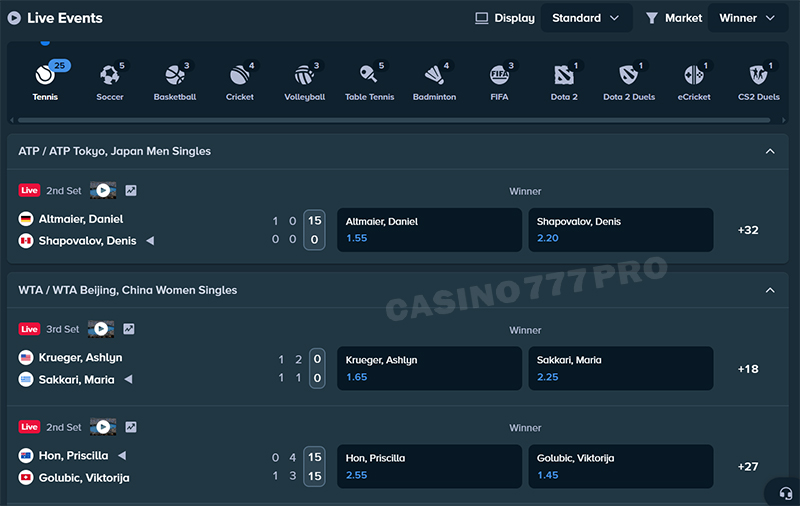This screenshot has height=506, width=800.
Task: Open the Cricket category
Action: 239,76
